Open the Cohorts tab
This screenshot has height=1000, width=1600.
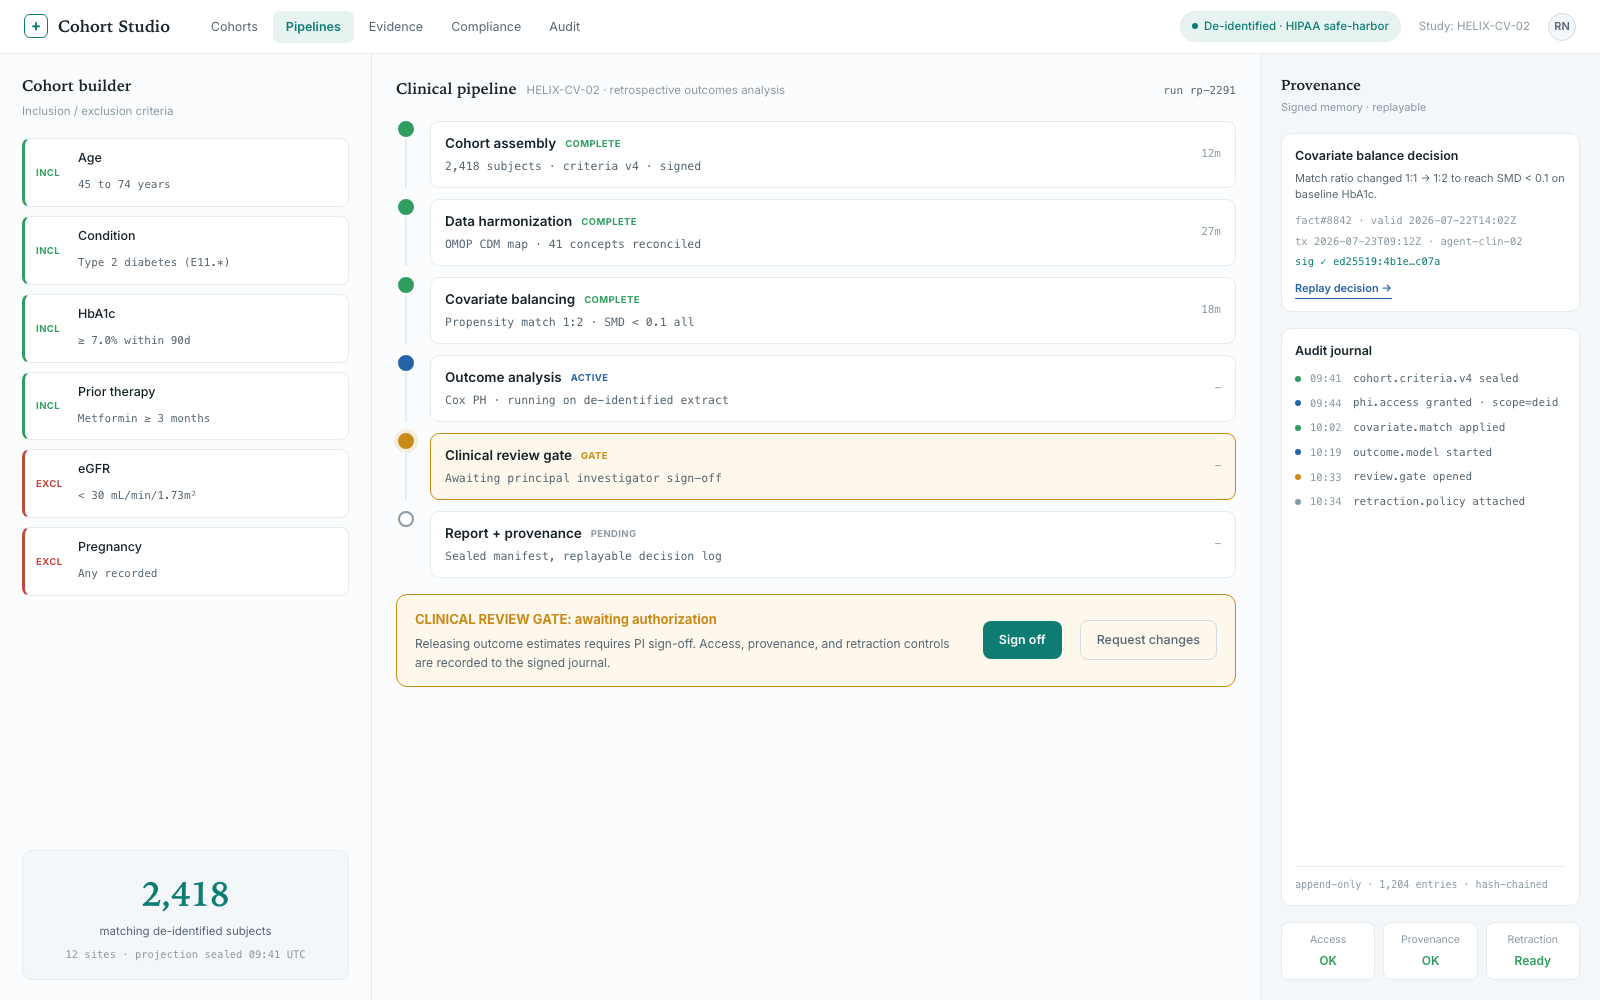point(234,27)
